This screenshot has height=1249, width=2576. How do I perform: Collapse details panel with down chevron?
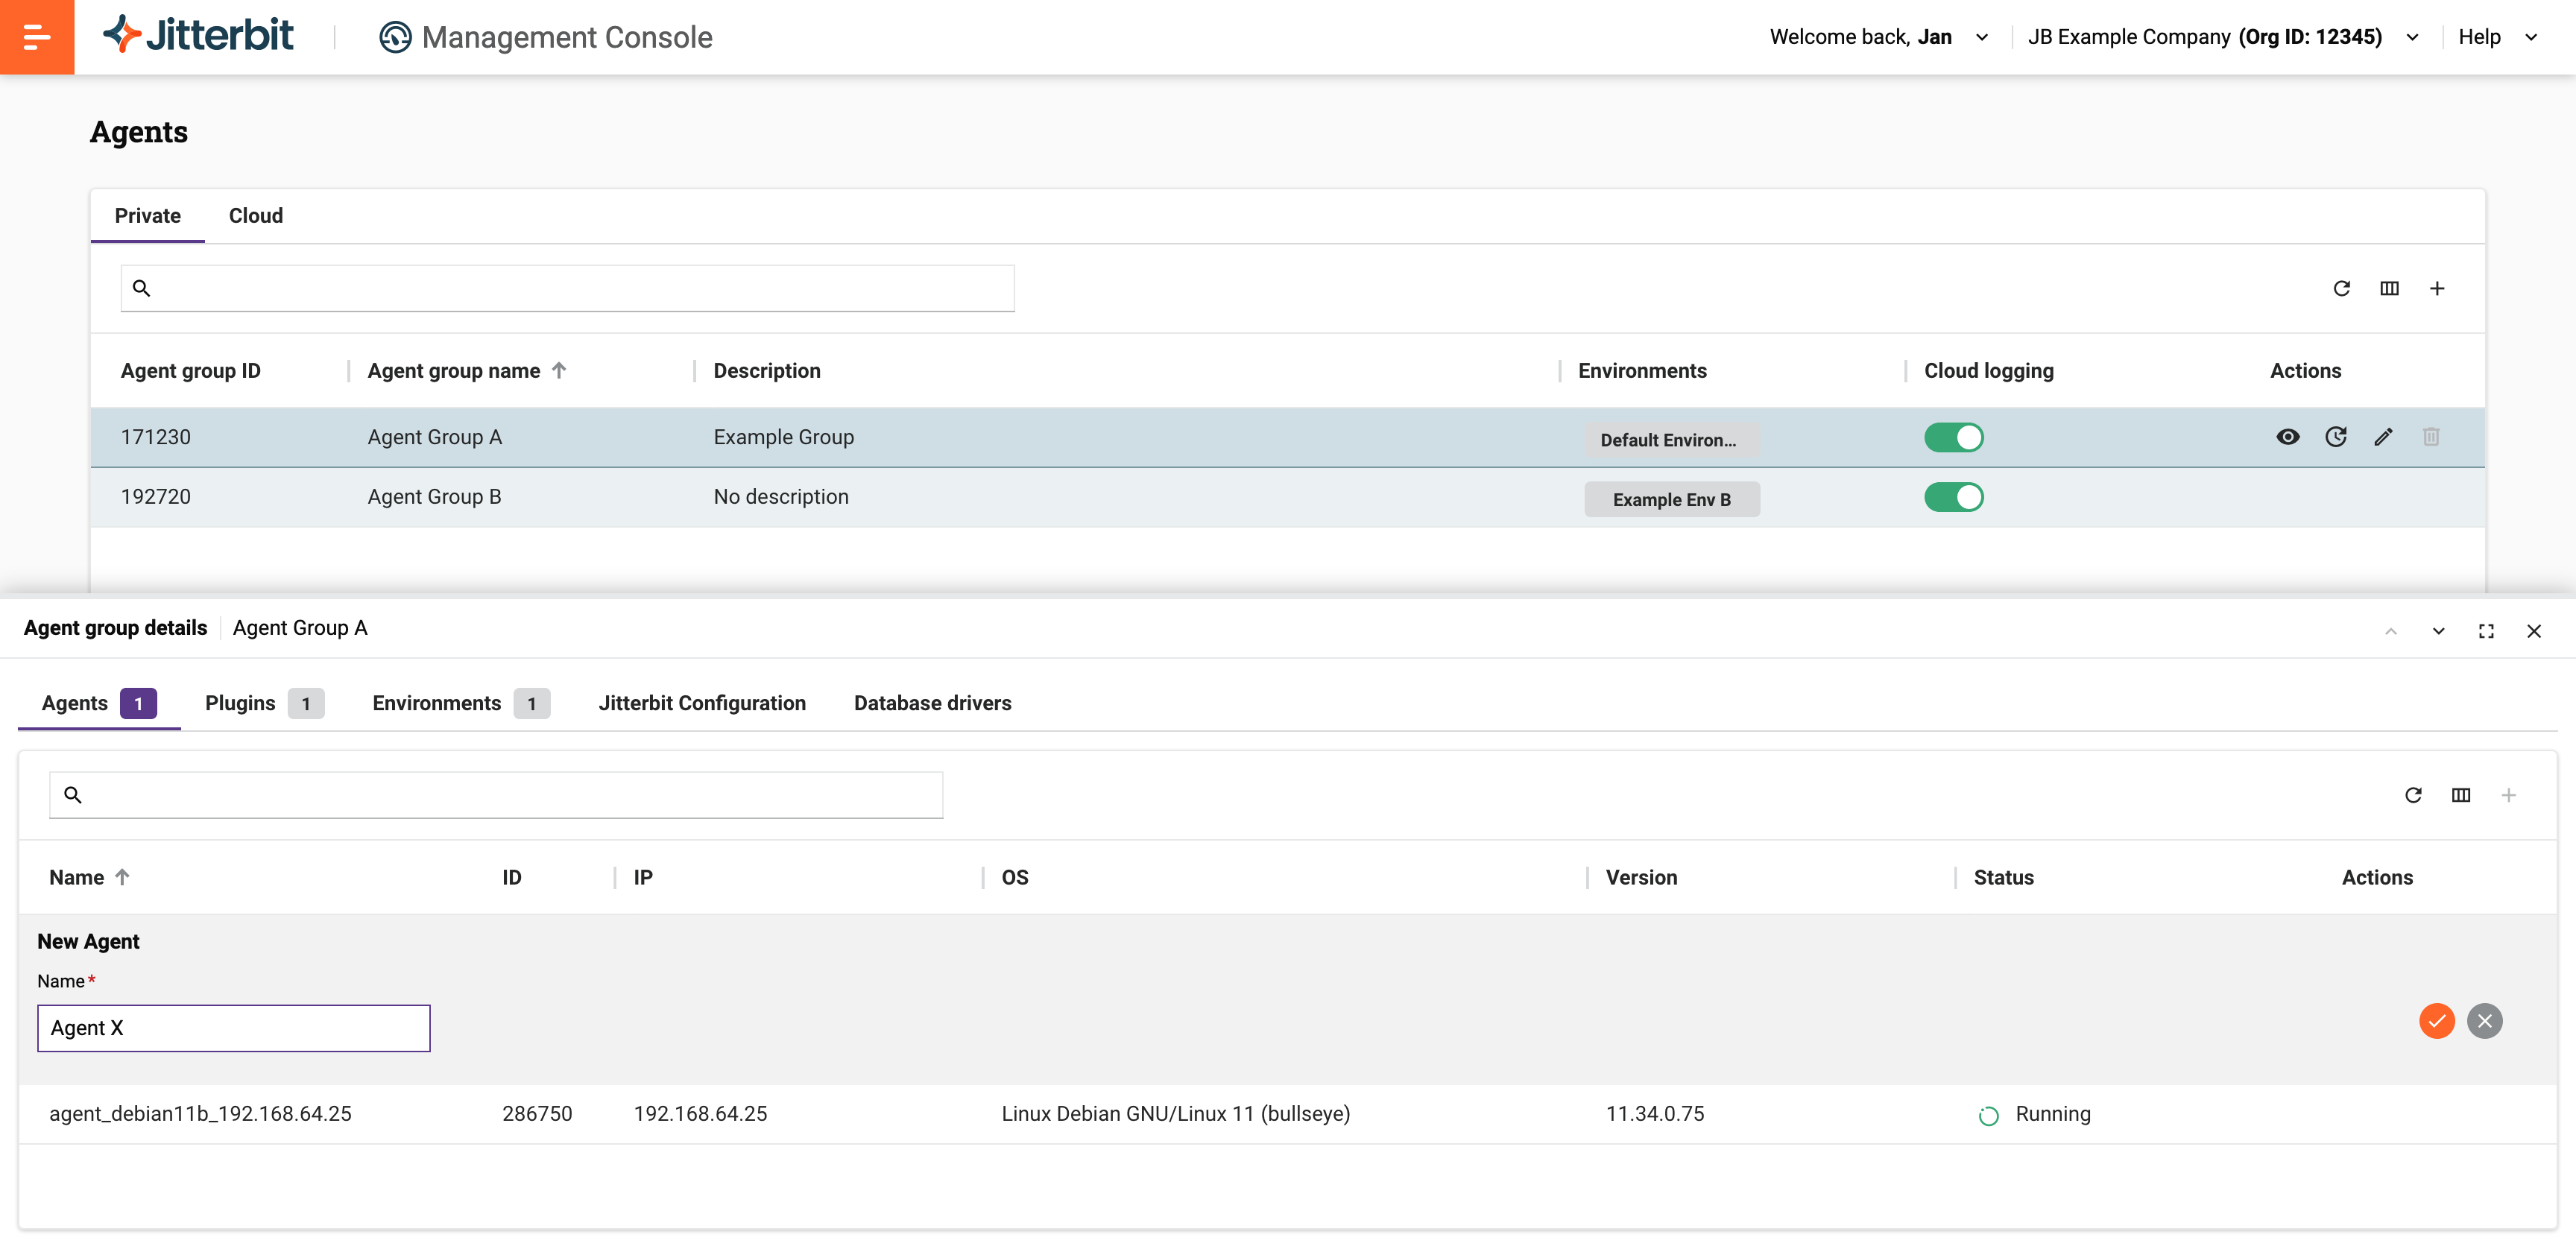coord(2438,631)
